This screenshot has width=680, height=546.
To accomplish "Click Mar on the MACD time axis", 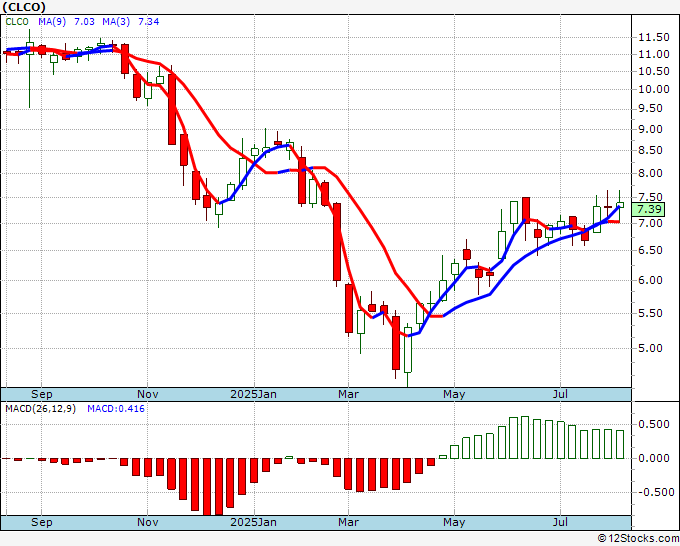I will (x=348, y=522).
